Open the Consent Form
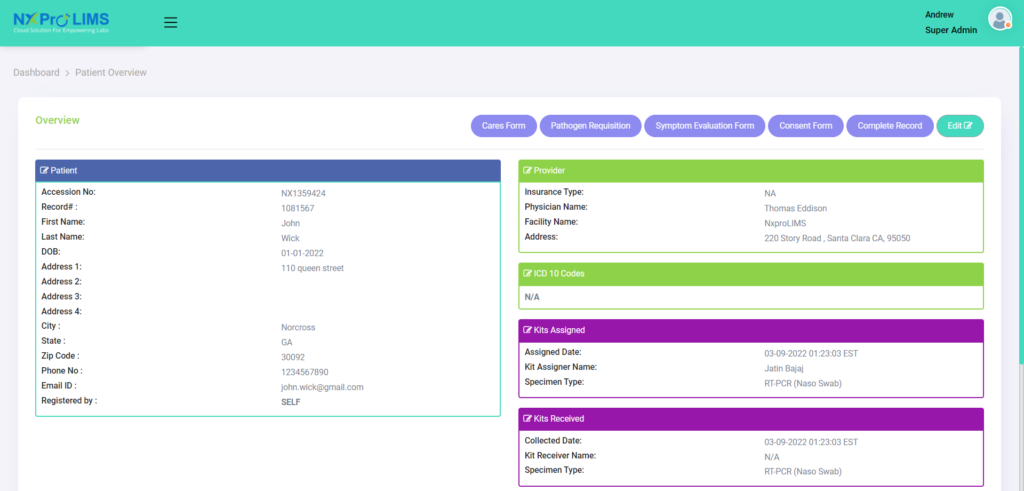The width and height of the screenshot is (1024, 491). click(806, 126)
